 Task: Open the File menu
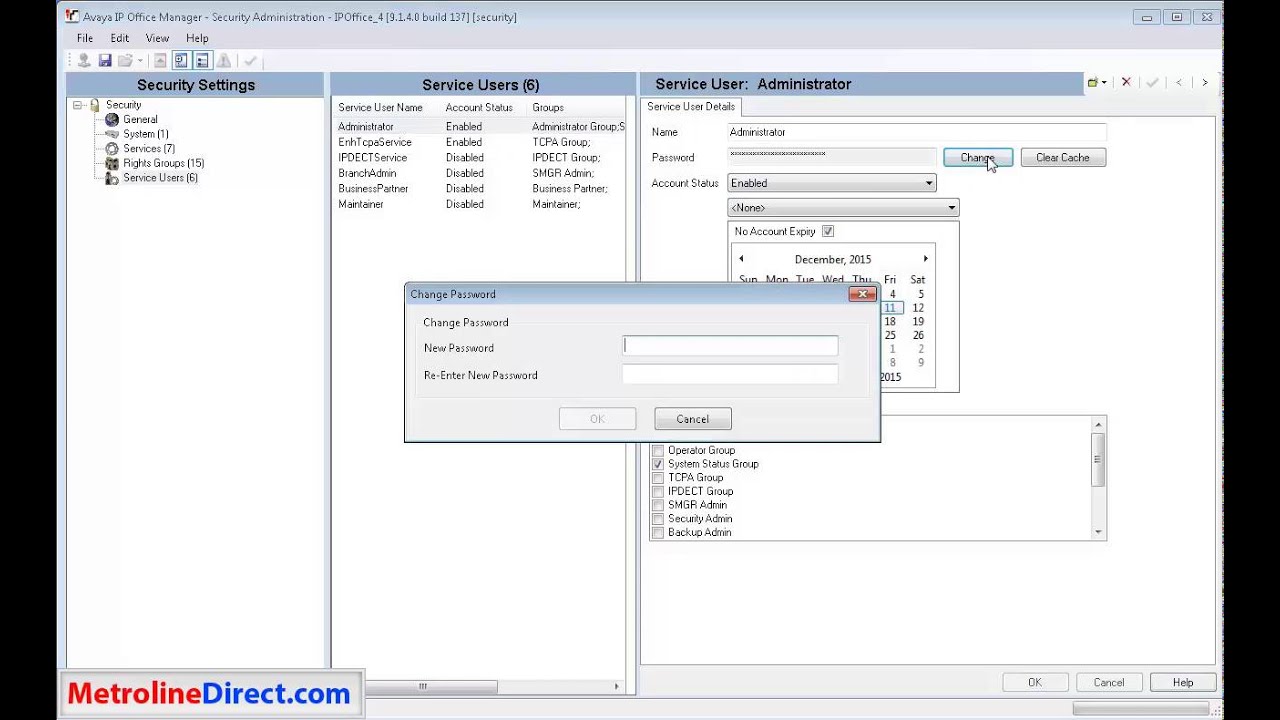point(85,38)
